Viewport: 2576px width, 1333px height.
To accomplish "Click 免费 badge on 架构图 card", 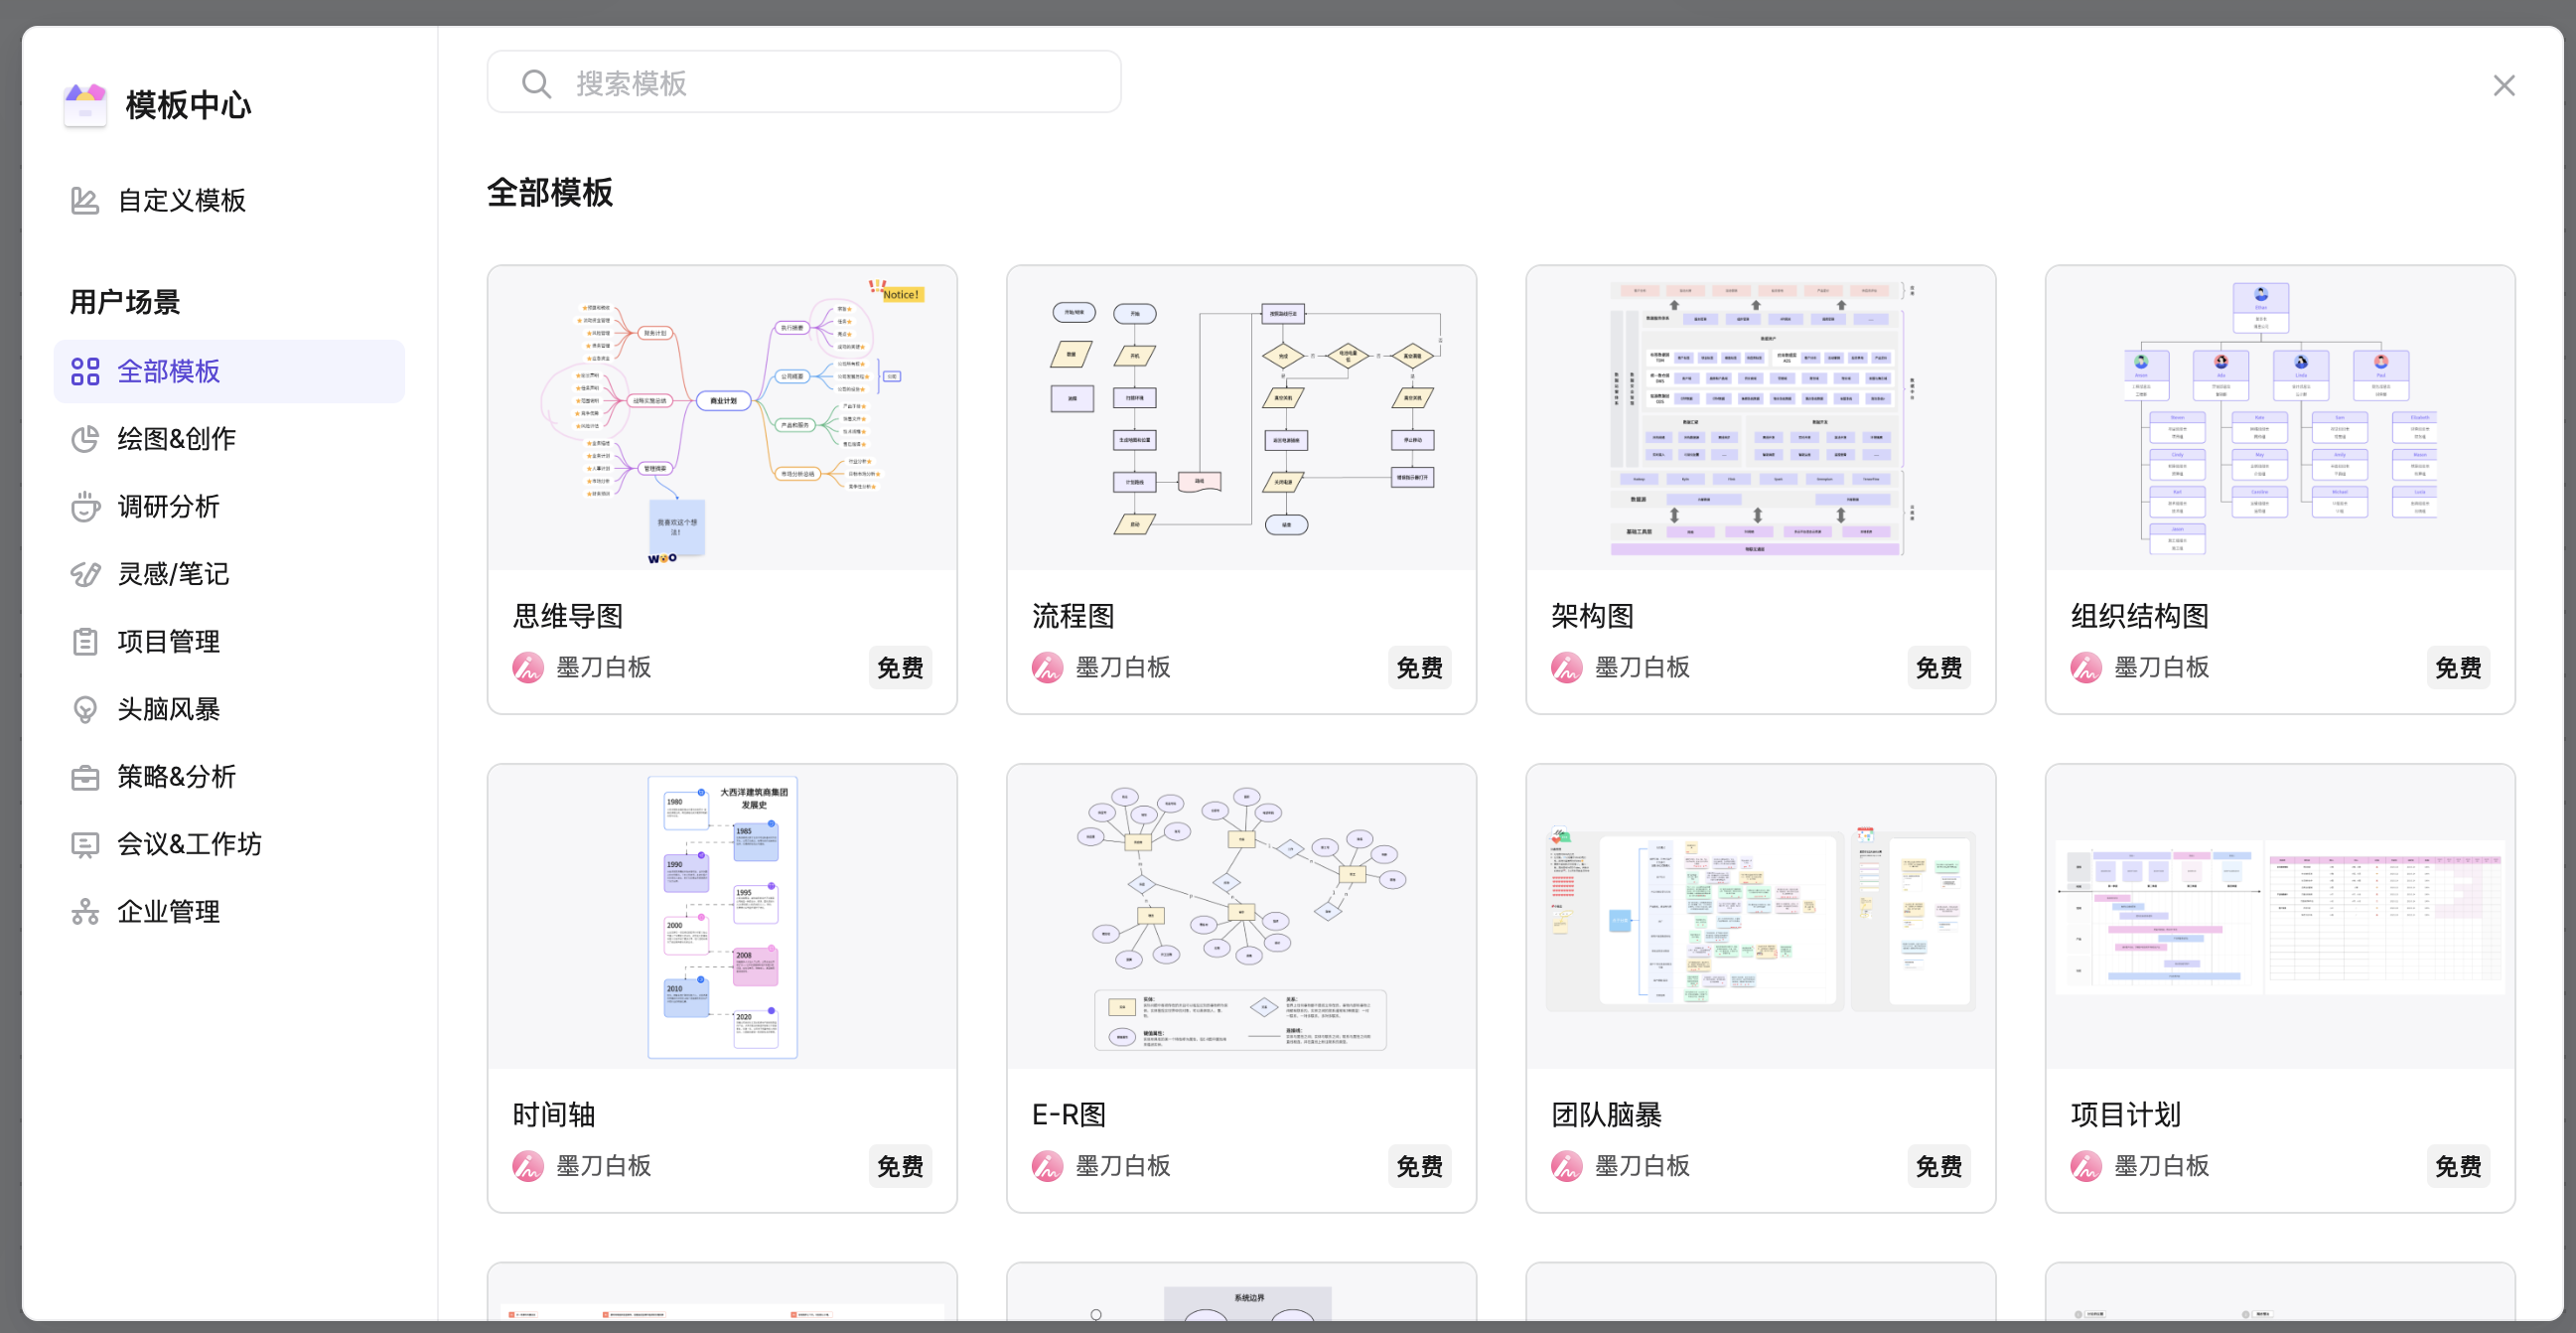I will (x=1938, y=668).
